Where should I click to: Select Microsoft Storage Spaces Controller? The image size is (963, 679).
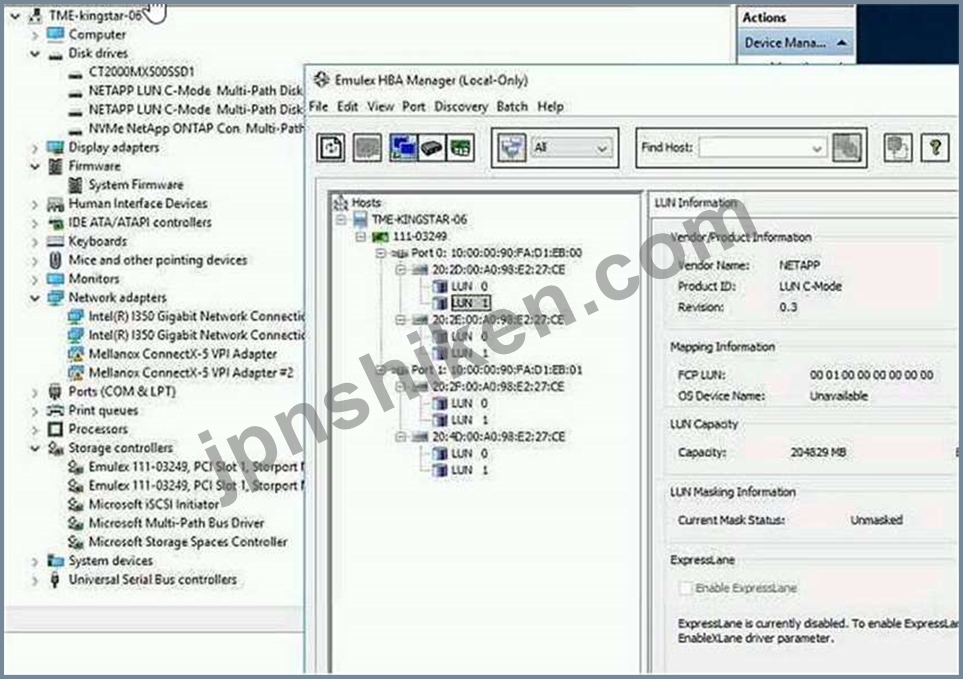(x=188, y=542)
